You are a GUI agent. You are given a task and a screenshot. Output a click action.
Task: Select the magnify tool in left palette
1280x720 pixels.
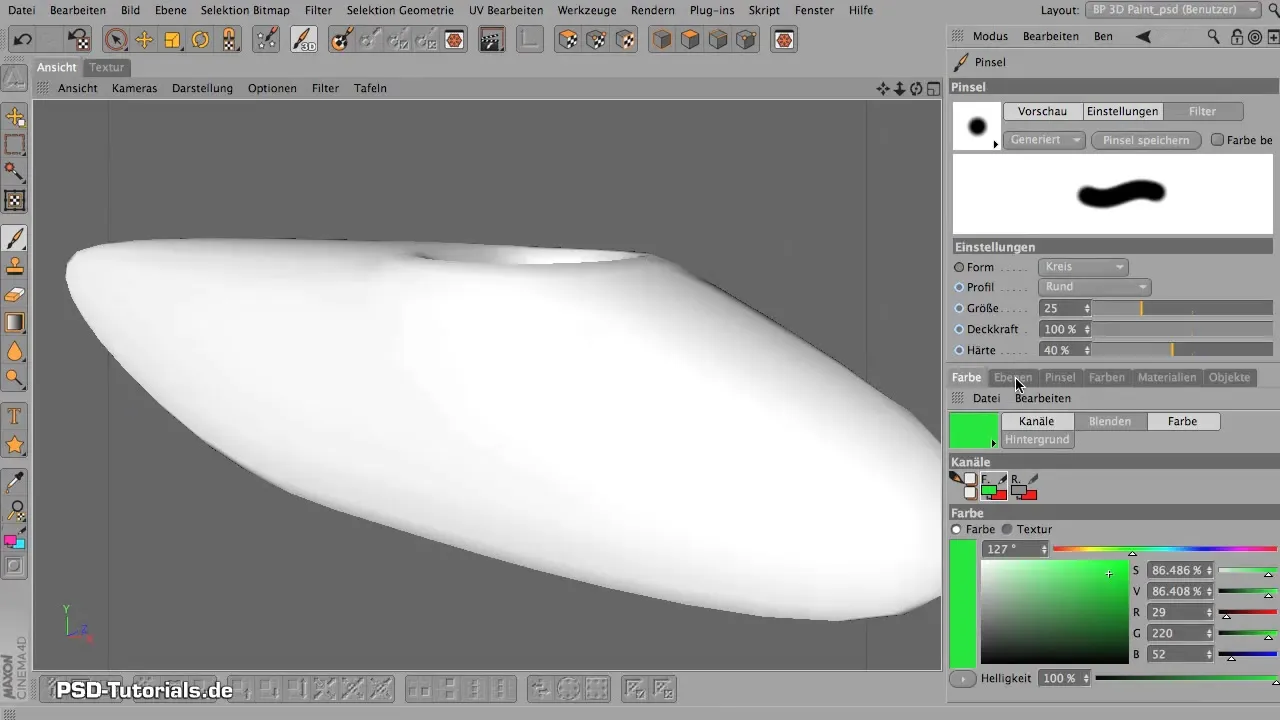click(15, 511)
